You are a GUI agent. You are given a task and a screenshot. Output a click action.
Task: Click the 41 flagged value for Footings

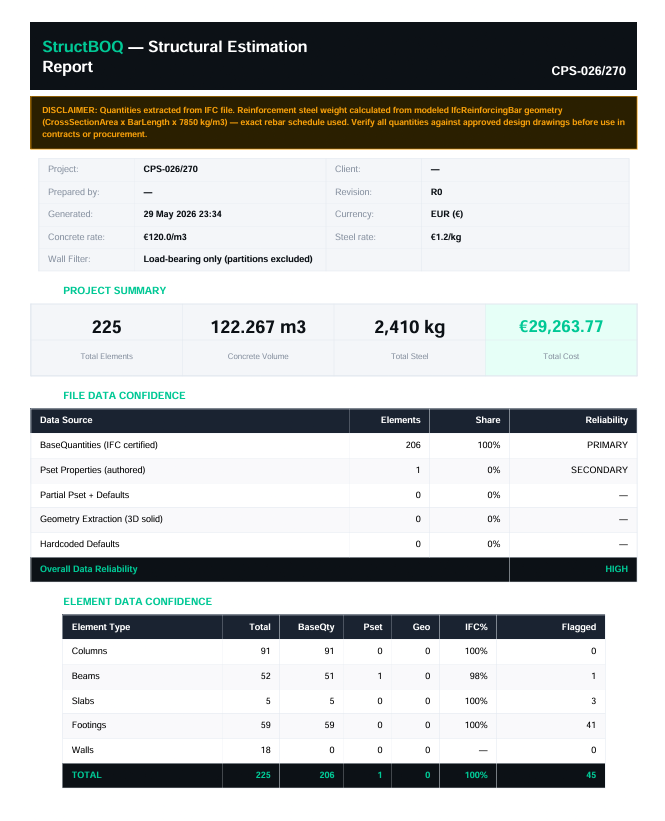tap(591, 725)
